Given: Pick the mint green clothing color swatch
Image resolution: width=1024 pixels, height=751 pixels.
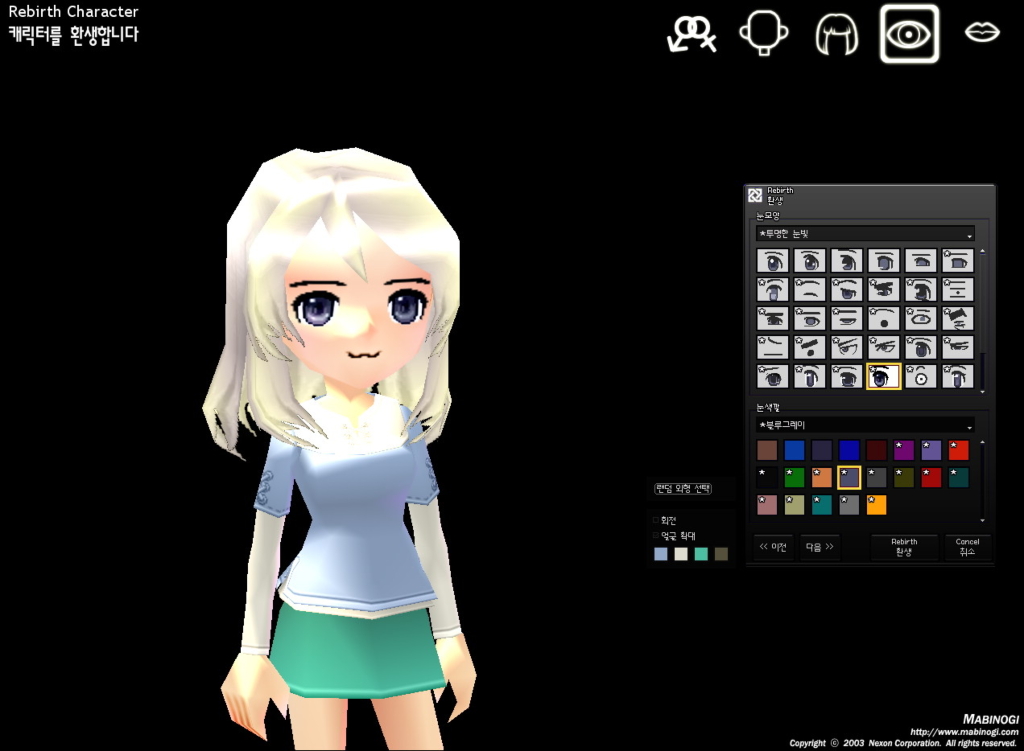Looking at the screenshot, I should pos(701,554).
